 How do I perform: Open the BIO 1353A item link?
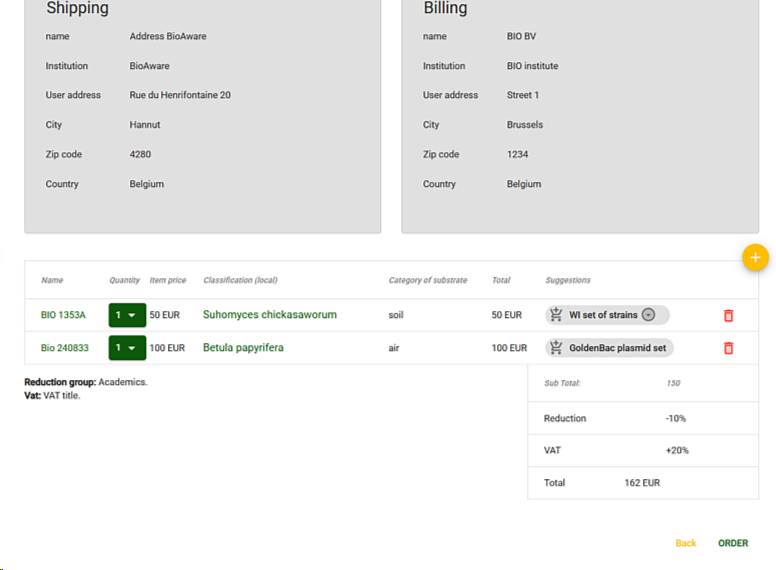point(63,315)
